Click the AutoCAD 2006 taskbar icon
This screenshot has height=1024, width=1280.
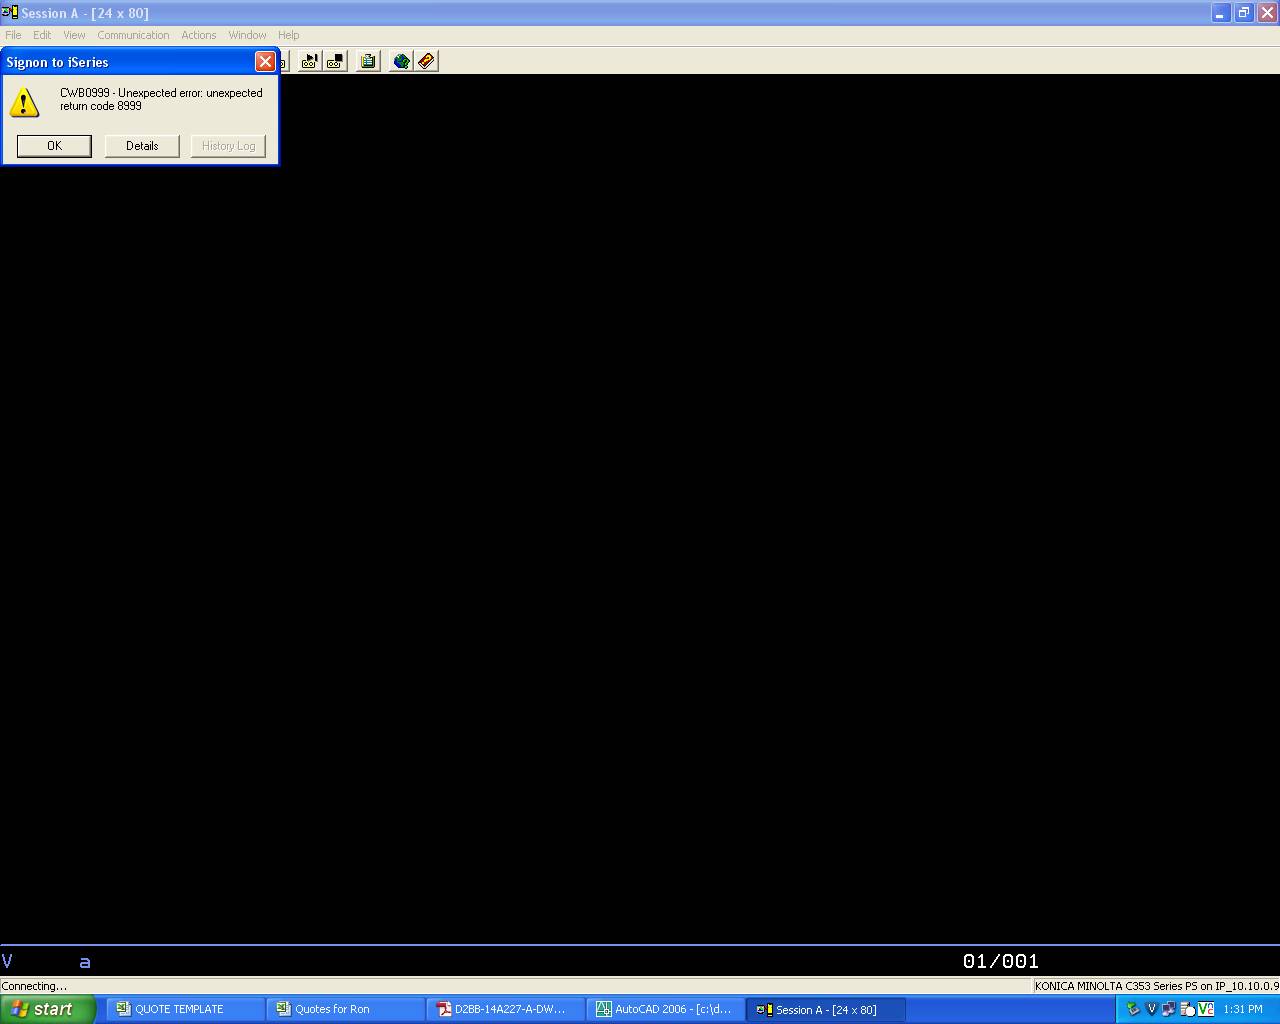[x=664, y=1009]
